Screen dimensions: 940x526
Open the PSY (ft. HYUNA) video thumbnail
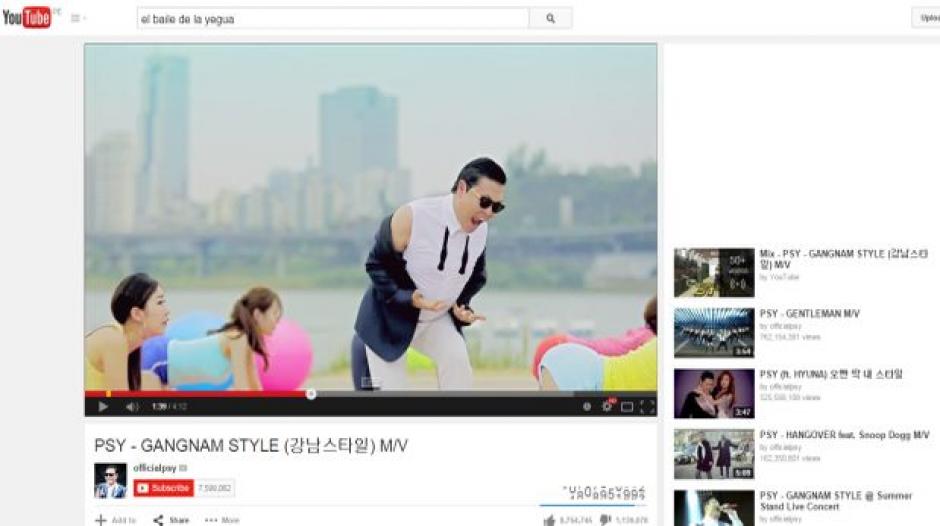pos(714,393)
